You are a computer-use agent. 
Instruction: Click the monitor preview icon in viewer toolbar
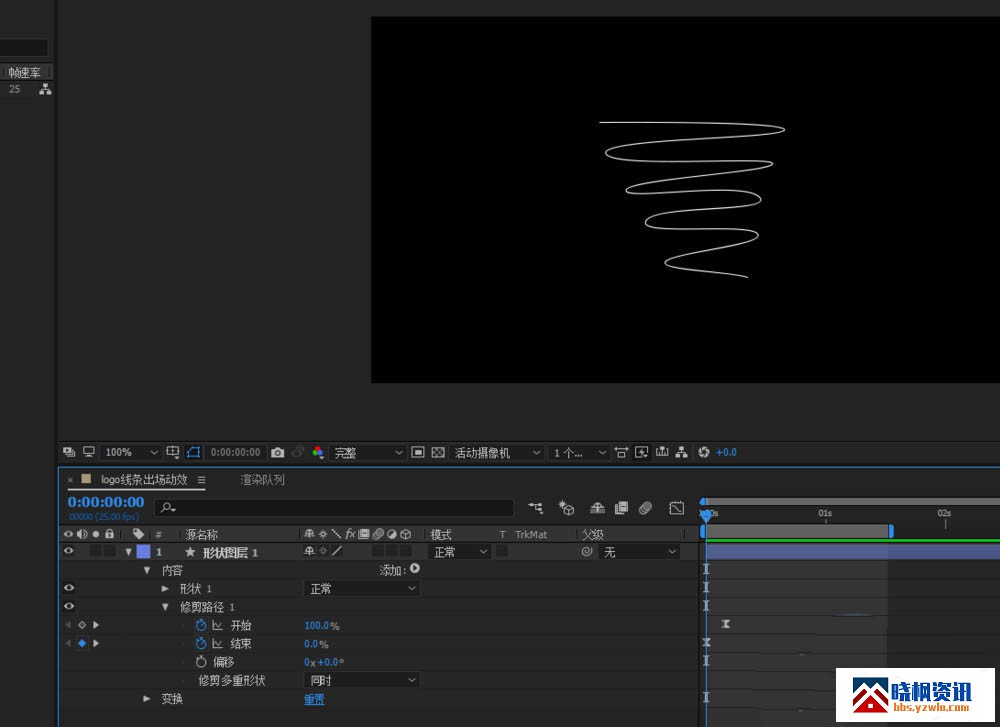(89, 452)
